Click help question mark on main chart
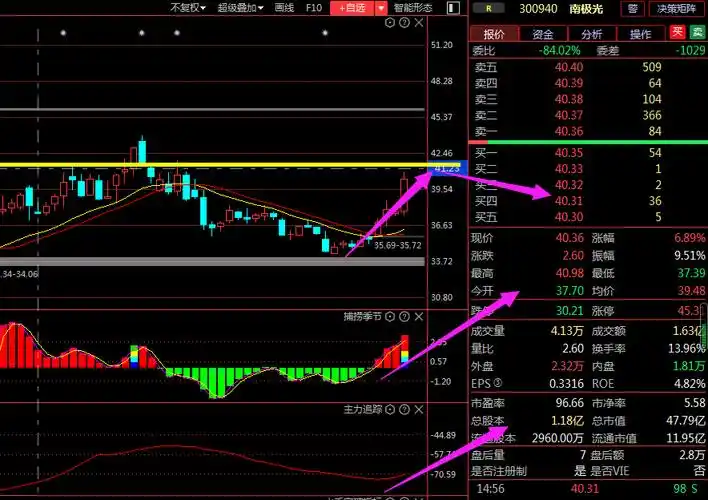This screenshot has height=500, width=708. [x=404, y=23]
